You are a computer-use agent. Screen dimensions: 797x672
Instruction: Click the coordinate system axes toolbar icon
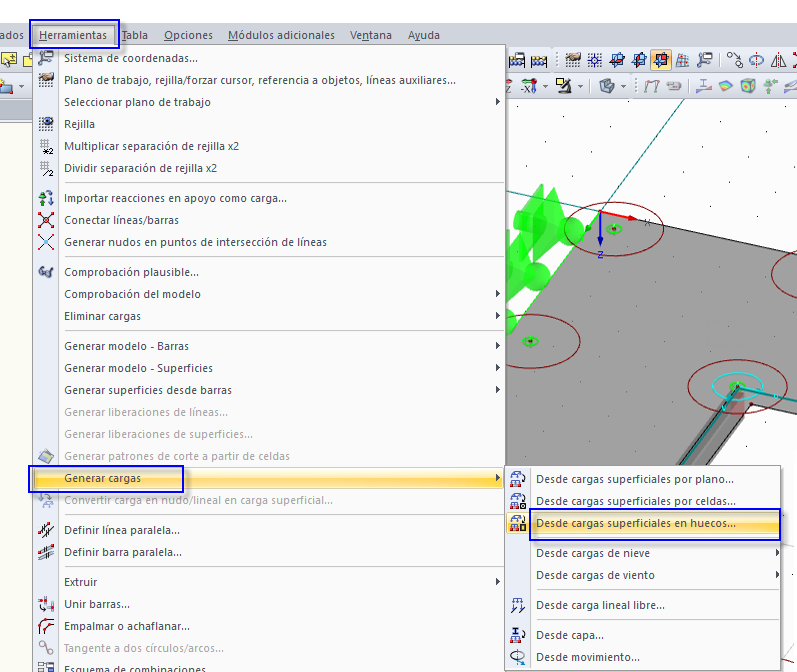pyautogui.click(x=705, y=60)
